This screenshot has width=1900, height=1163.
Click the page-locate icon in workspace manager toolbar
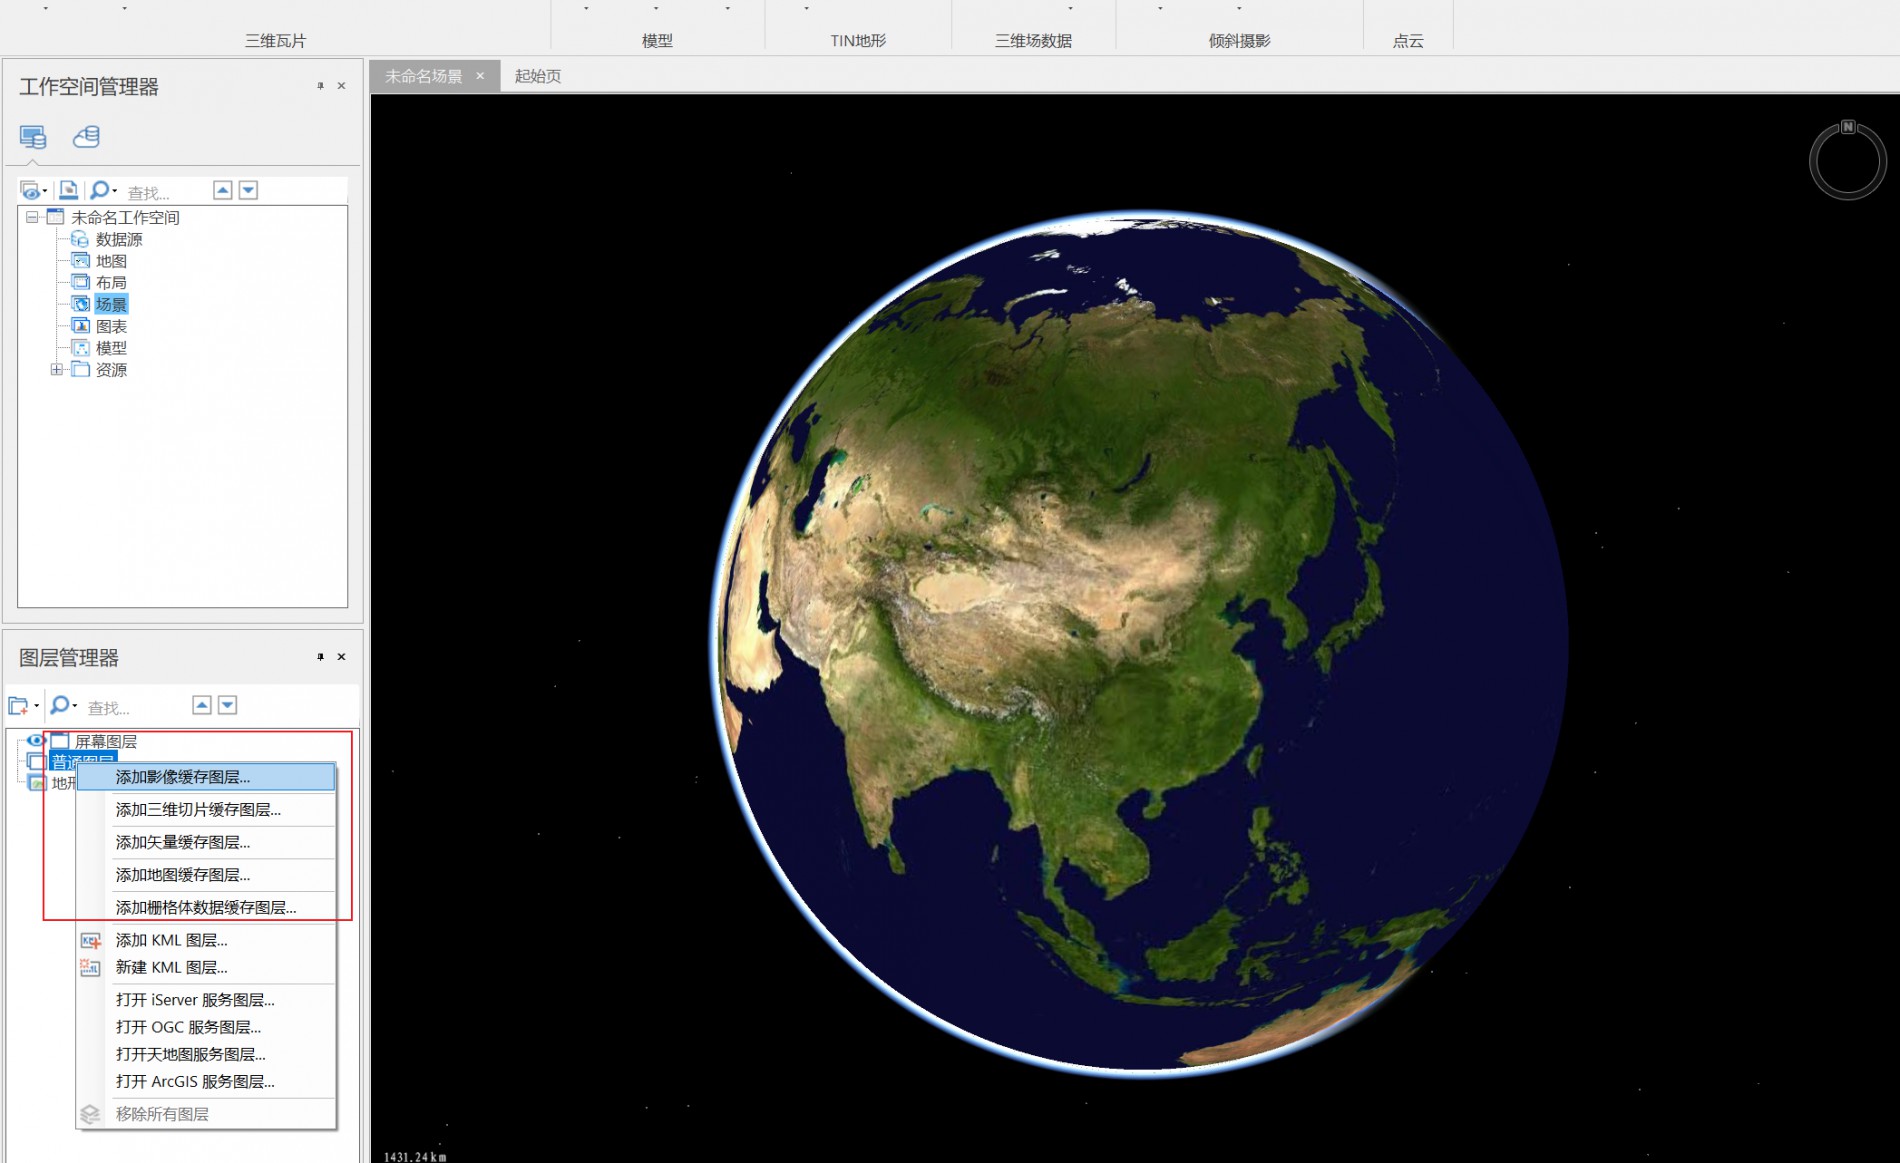click(x=68, y=190)
